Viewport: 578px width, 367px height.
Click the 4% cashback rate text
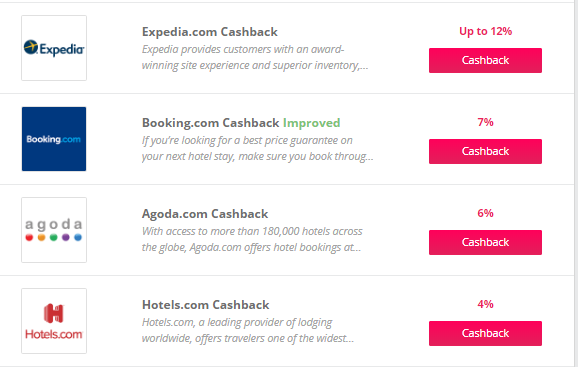[x=485, y=304]
